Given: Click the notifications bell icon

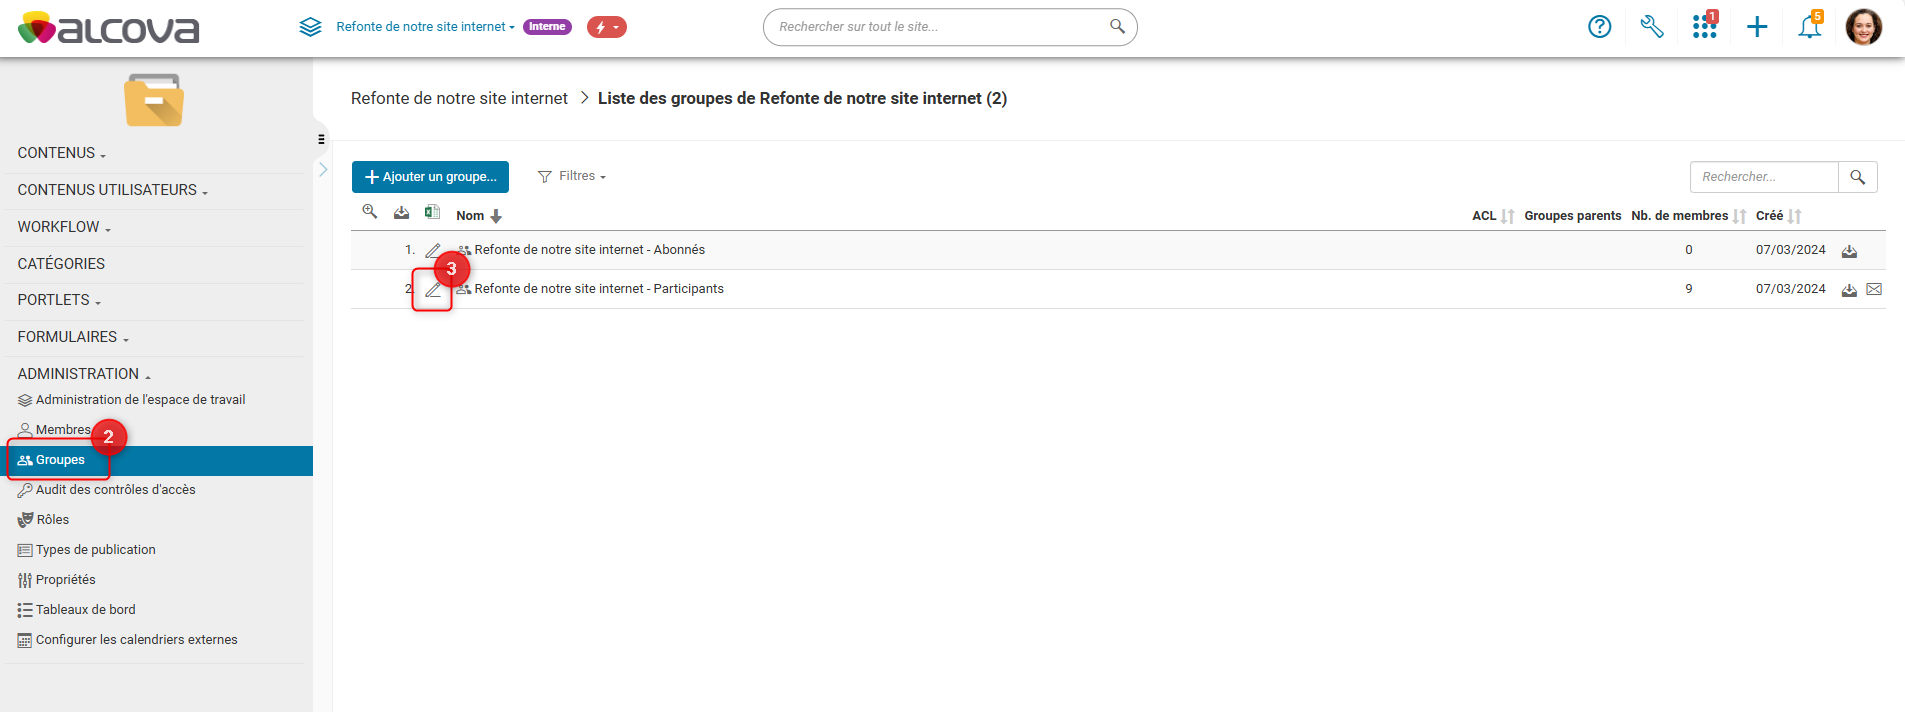Looking at the screenshot, I should tap(1809, 27).
